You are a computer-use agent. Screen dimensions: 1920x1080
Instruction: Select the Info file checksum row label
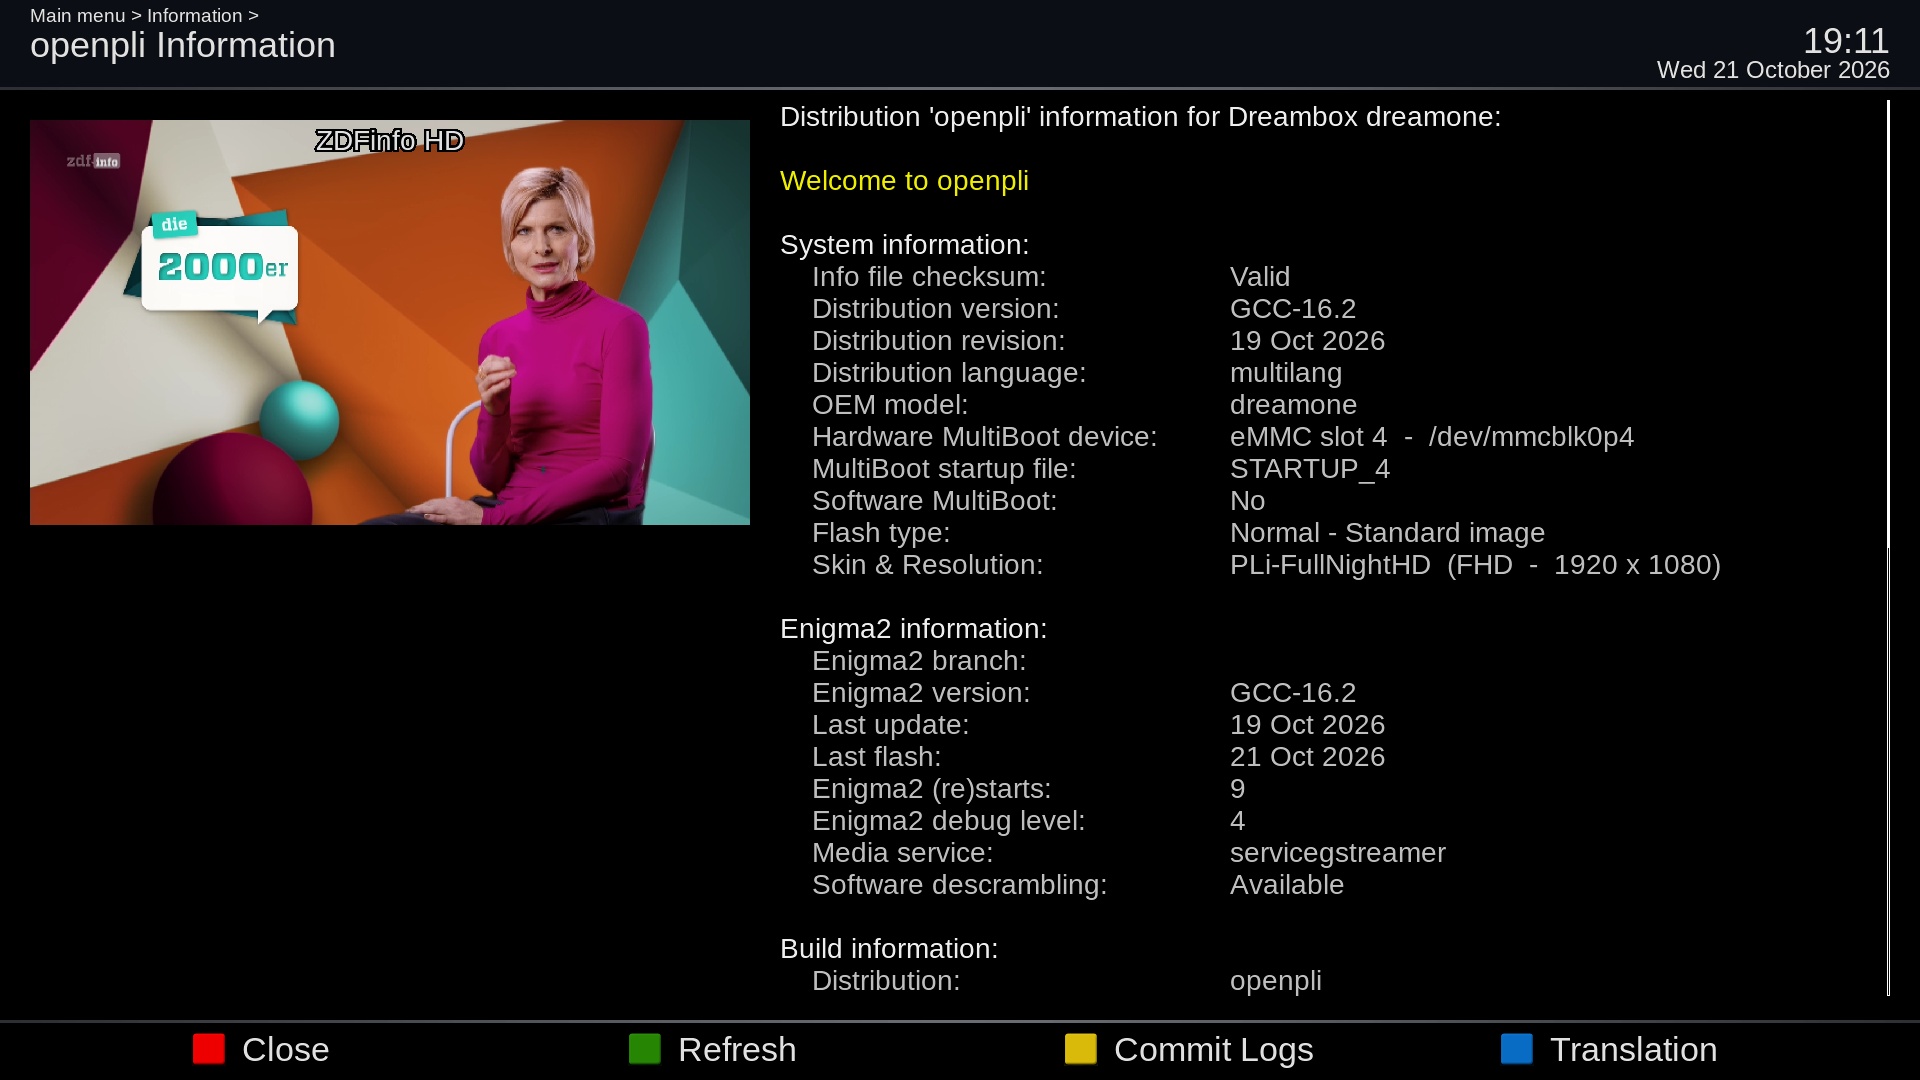929,277
